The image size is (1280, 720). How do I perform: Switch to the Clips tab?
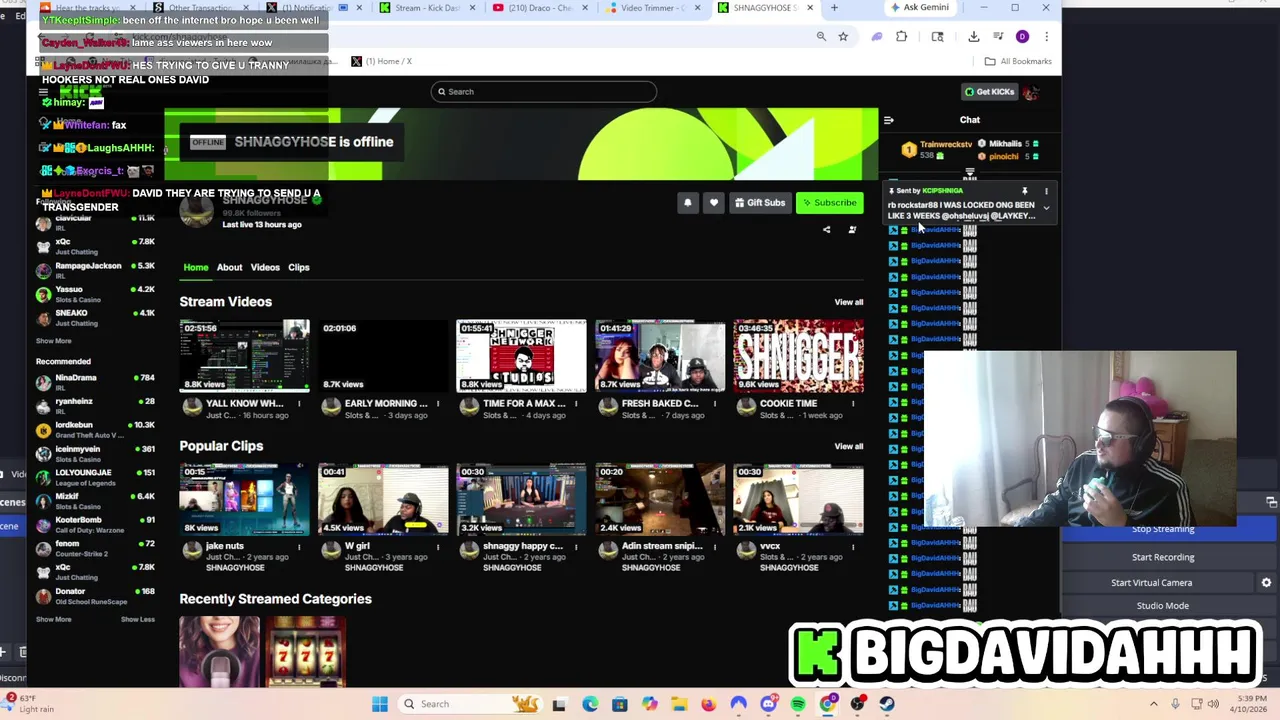coord(299,268)
